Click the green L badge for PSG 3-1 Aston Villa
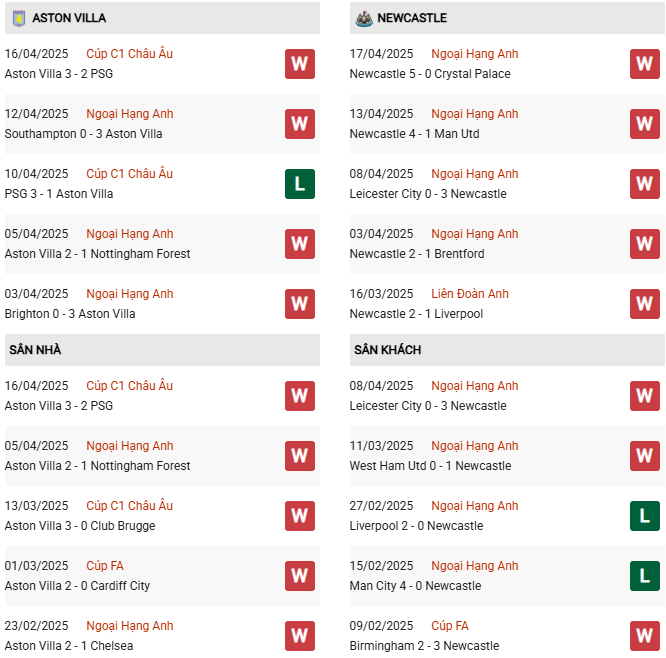This screenshot has width=666, height=658. [300, 184]
